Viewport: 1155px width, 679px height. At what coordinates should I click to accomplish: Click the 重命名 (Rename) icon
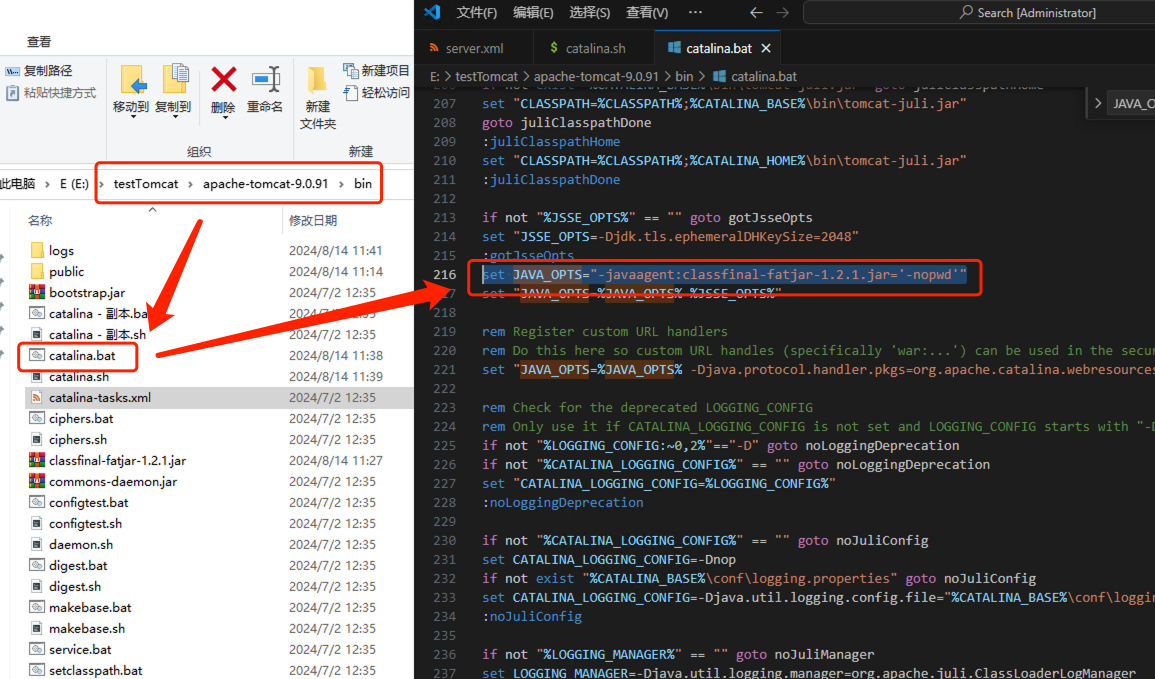pyautogui.click(x=266, y=79)
